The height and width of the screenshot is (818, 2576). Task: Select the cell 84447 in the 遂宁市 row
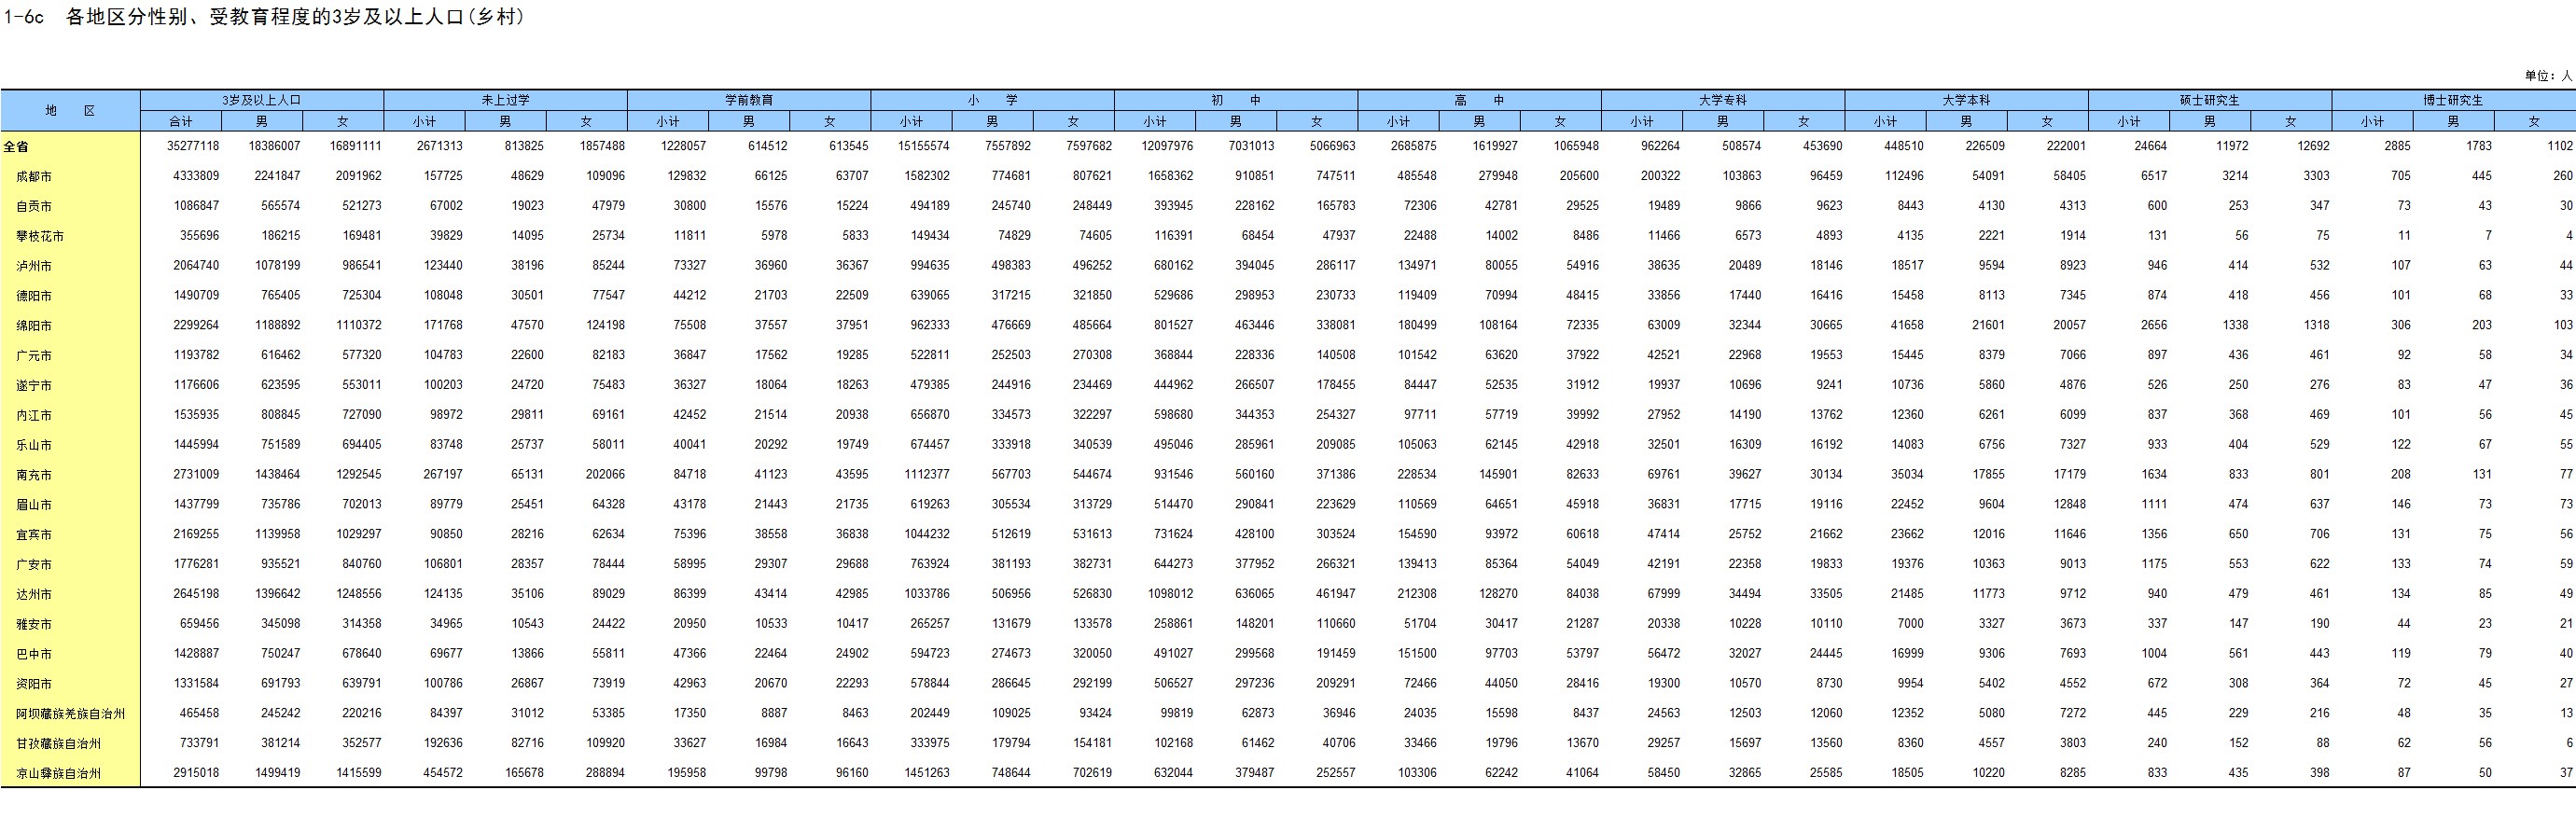(1420, 385)
